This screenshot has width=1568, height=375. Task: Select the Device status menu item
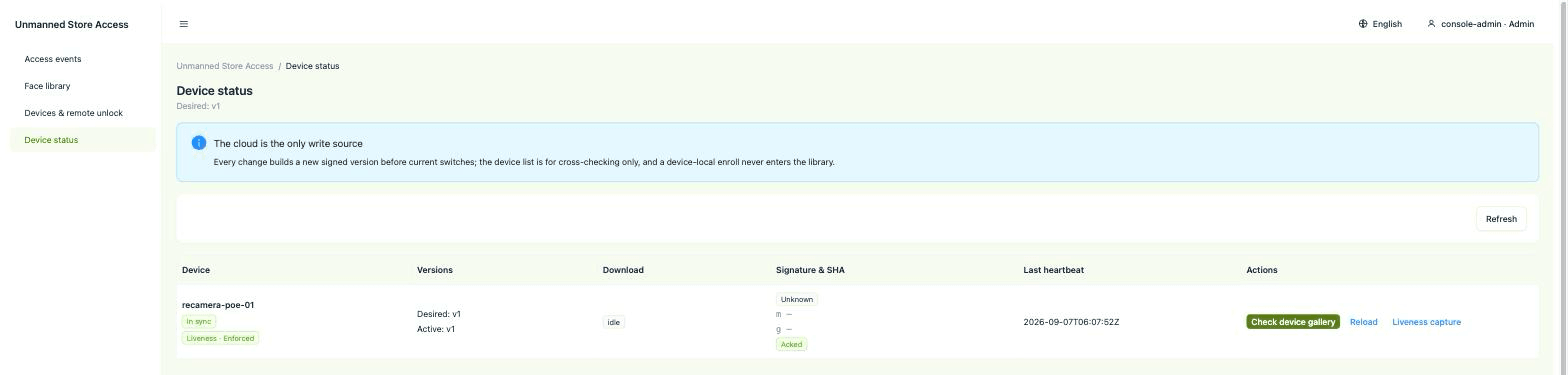(x=83, y=140)
